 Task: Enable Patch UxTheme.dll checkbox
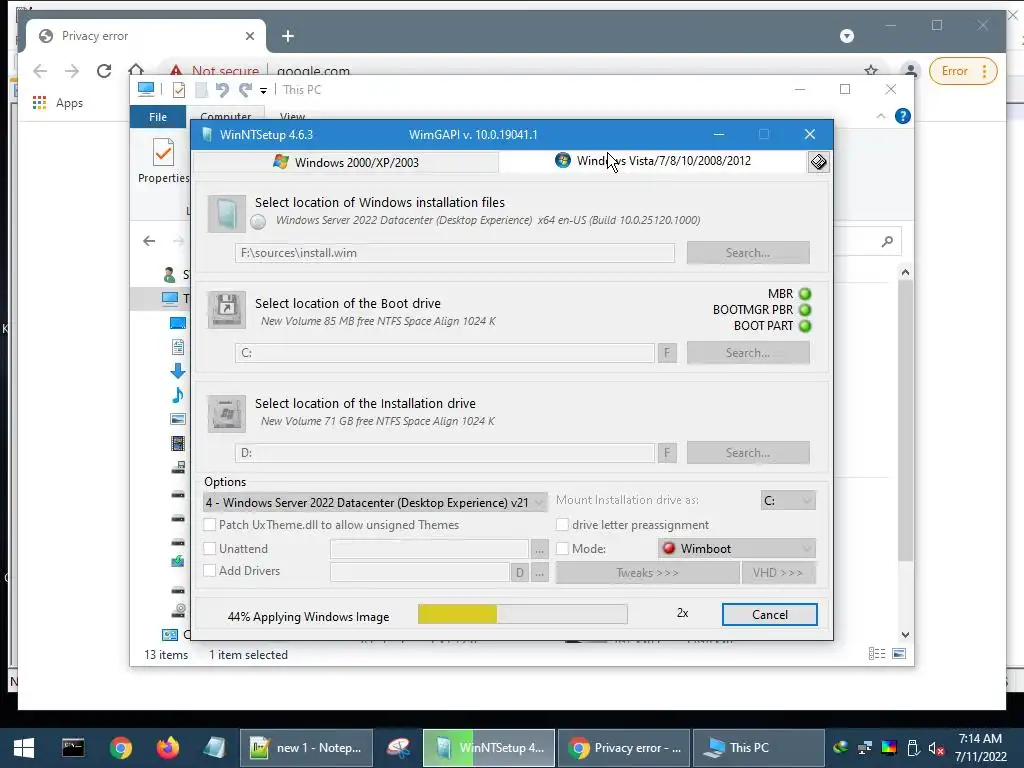(x=210, y=524)
